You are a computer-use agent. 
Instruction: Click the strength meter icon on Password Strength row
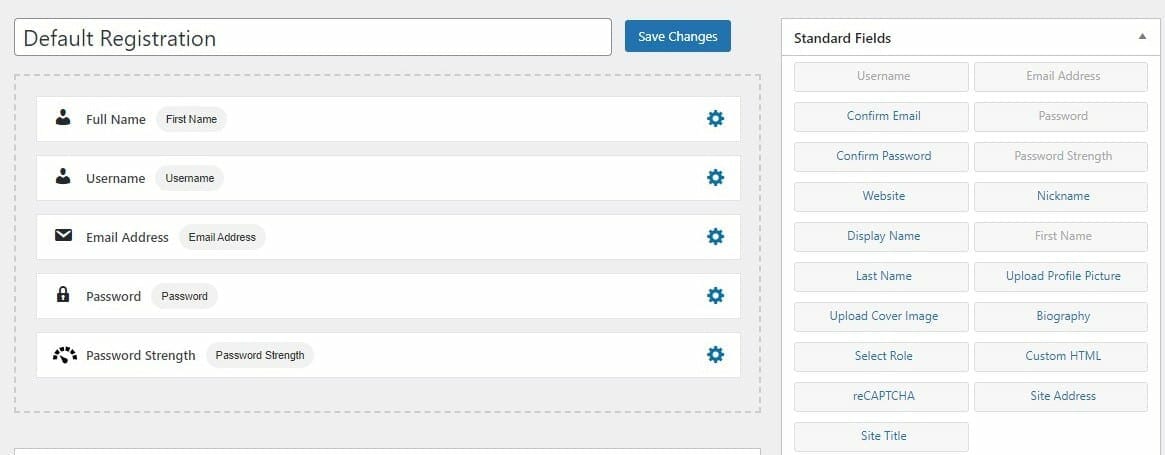pyautogui.click(x=65, y=354)
